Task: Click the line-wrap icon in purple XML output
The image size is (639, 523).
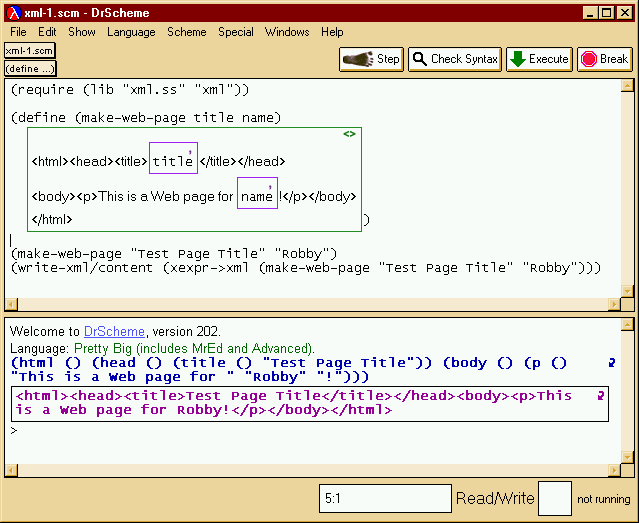Action: tap(601, 396)
